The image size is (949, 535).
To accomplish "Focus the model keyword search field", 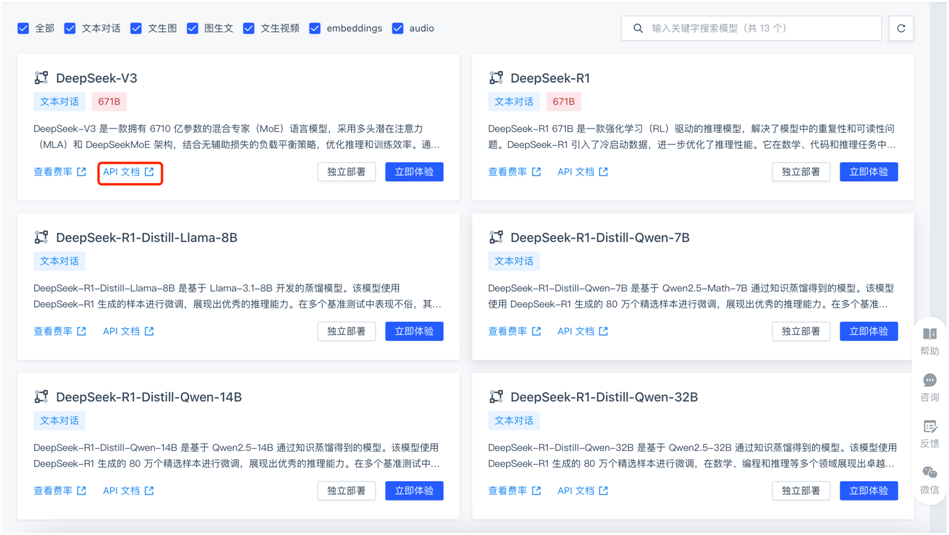I will [751, 28].
